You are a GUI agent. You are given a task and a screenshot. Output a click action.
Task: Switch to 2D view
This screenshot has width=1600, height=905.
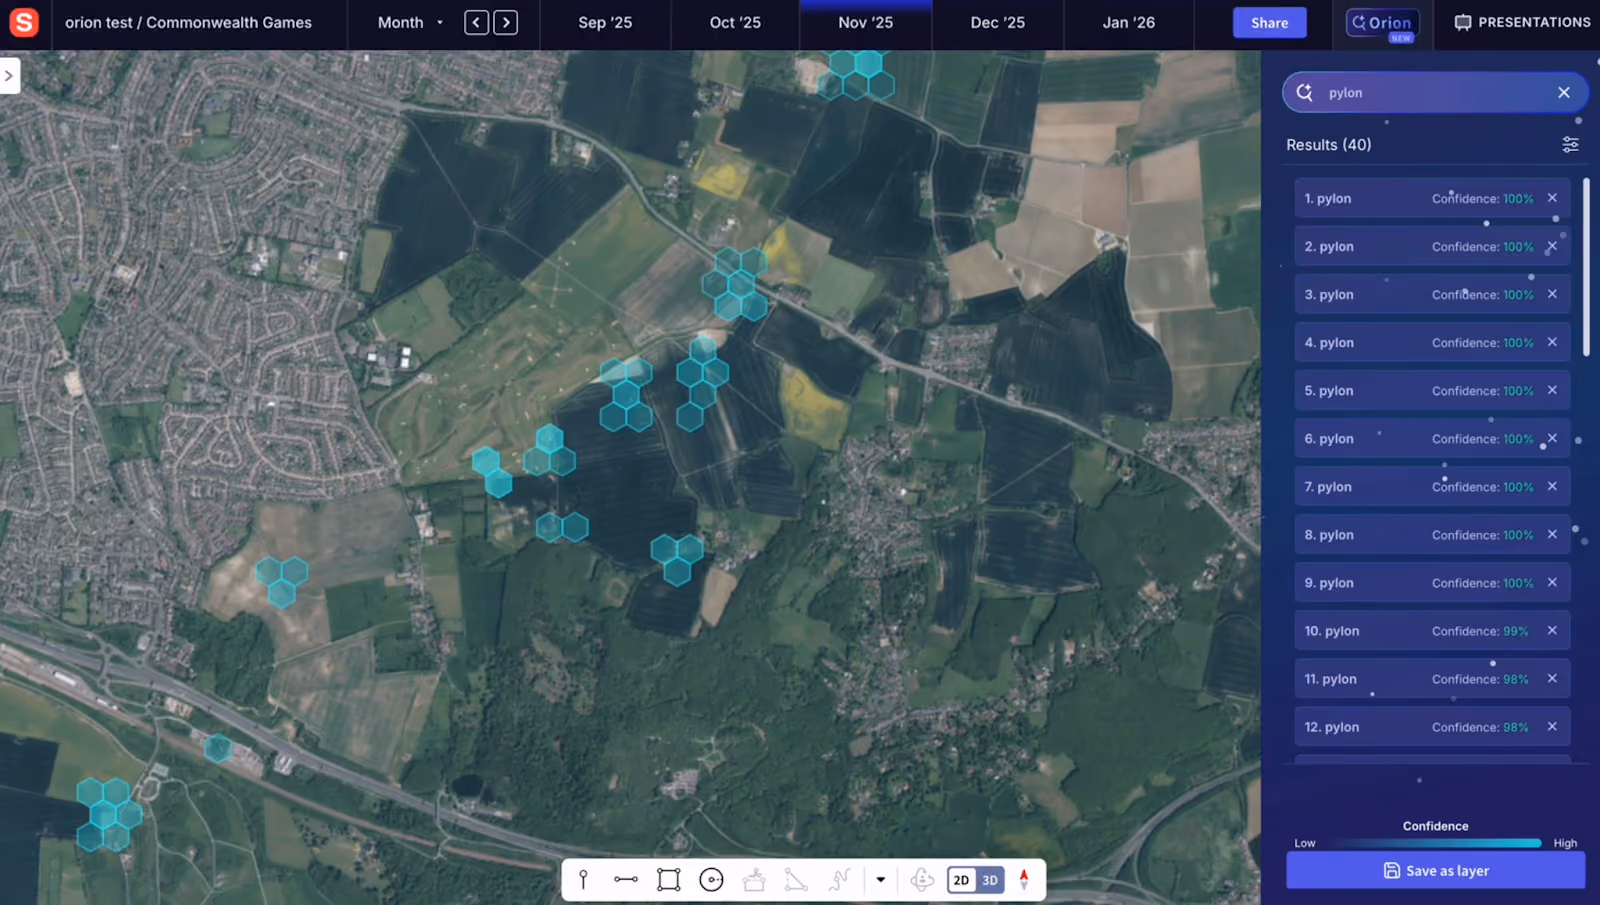pos(961,880)
